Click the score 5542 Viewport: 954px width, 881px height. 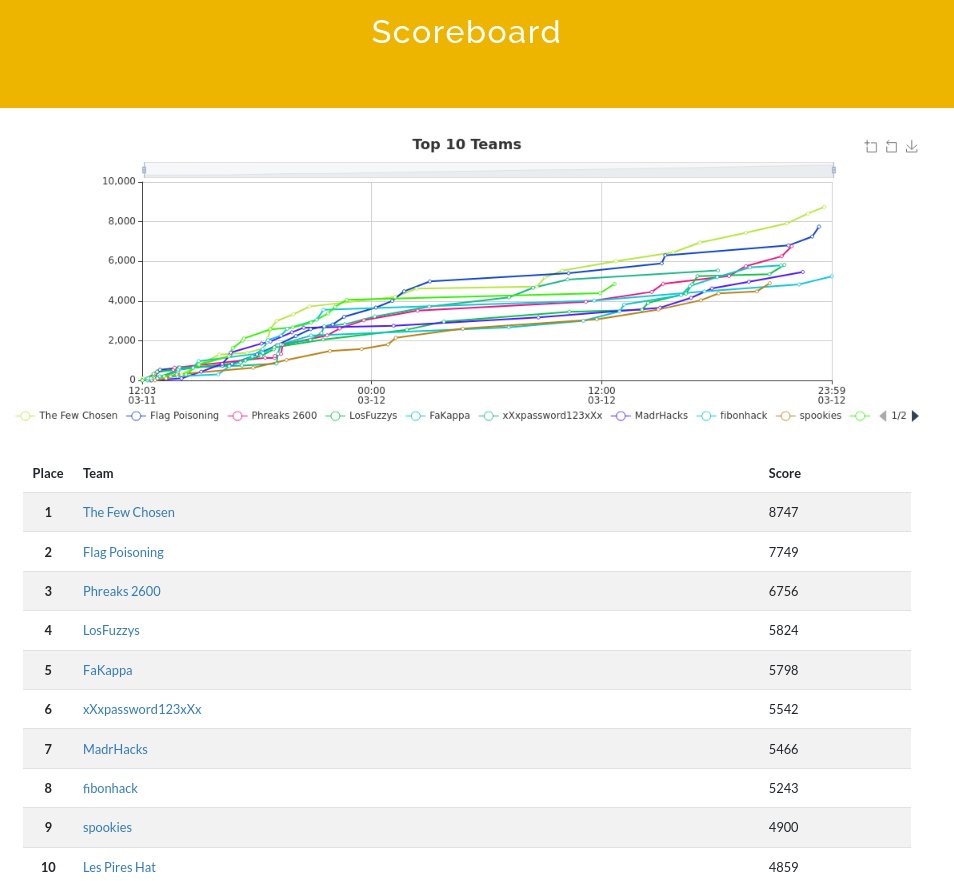pos(783,709)
